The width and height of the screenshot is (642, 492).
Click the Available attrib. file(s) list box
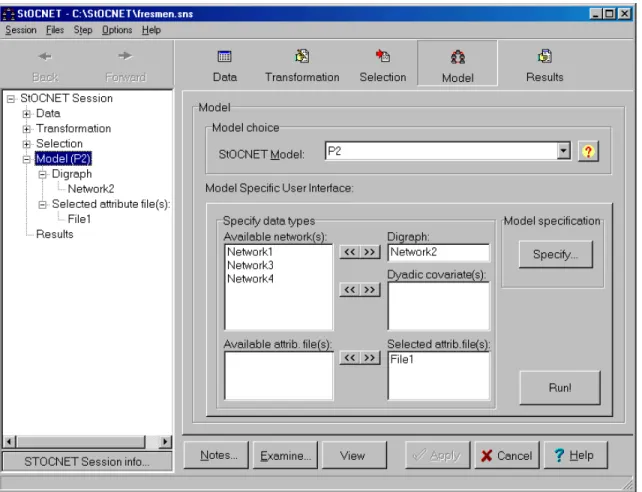(278, 375)
